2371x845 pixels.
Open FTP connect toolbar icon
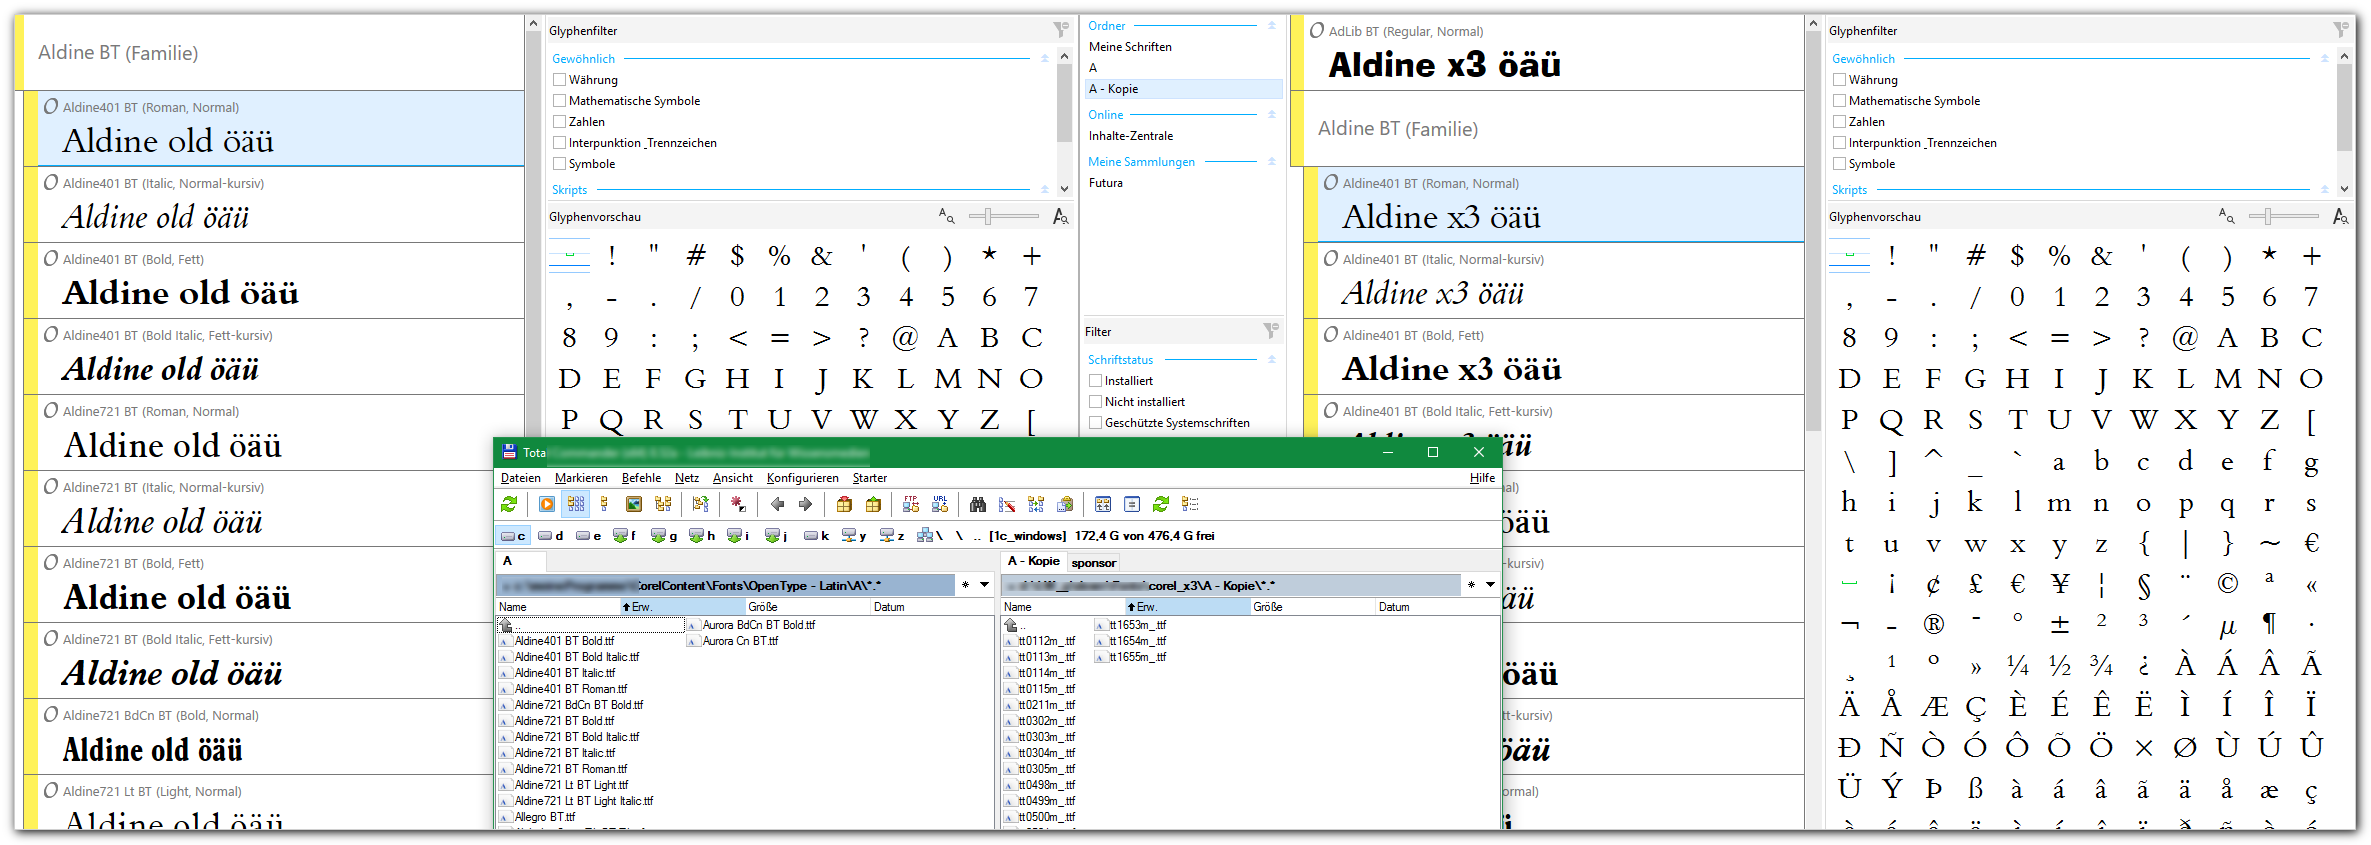(x=911, y=504)
